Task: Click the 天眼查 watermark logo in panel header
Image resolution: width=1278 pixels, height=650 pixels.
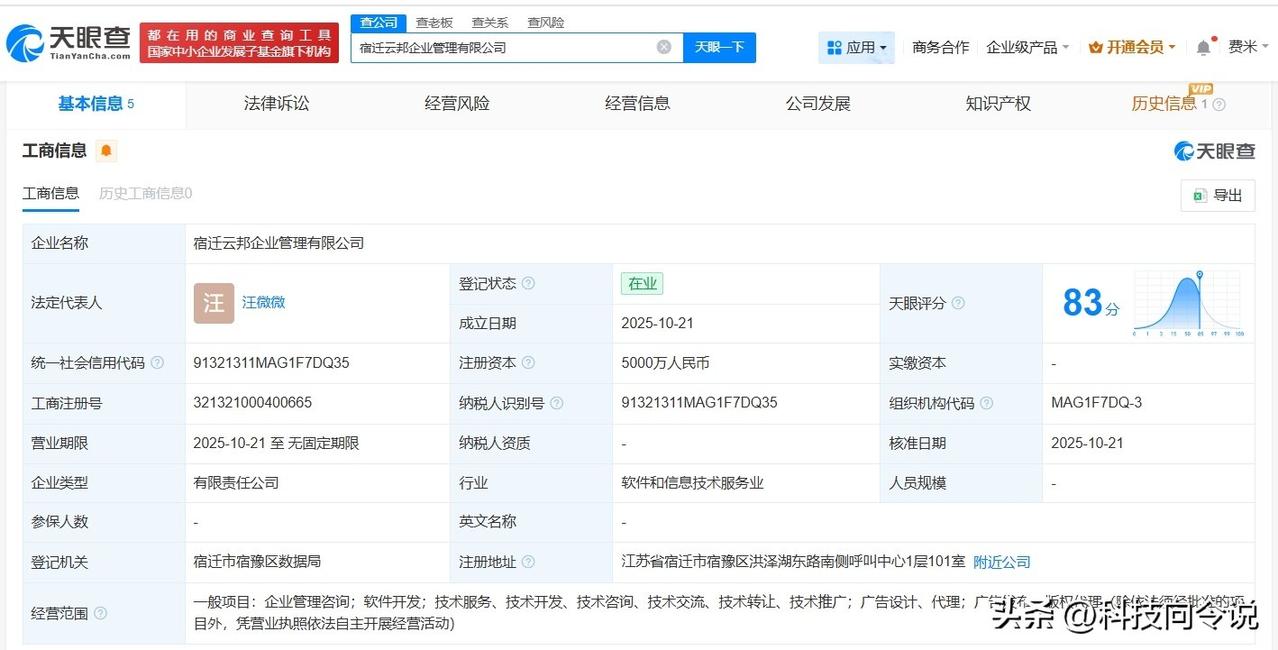Action: pos(1214,150)
